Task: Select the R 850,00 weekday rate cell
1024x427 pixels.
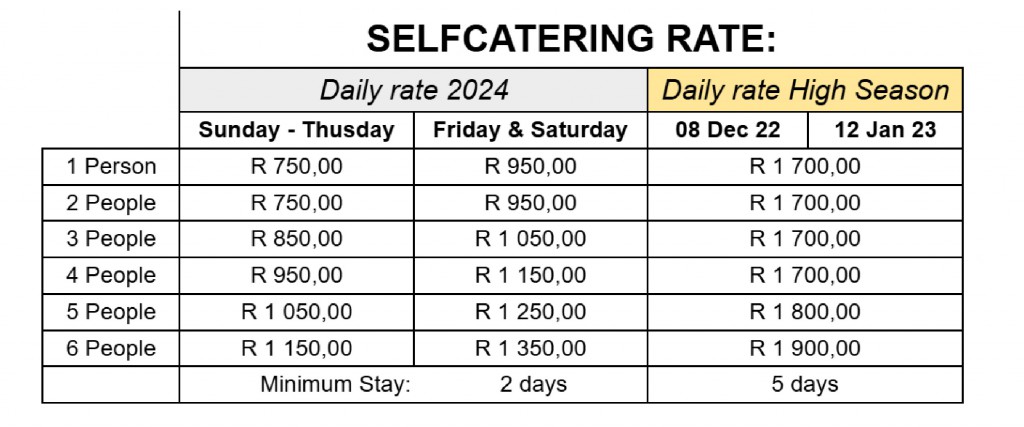Action: click(297, 239)
